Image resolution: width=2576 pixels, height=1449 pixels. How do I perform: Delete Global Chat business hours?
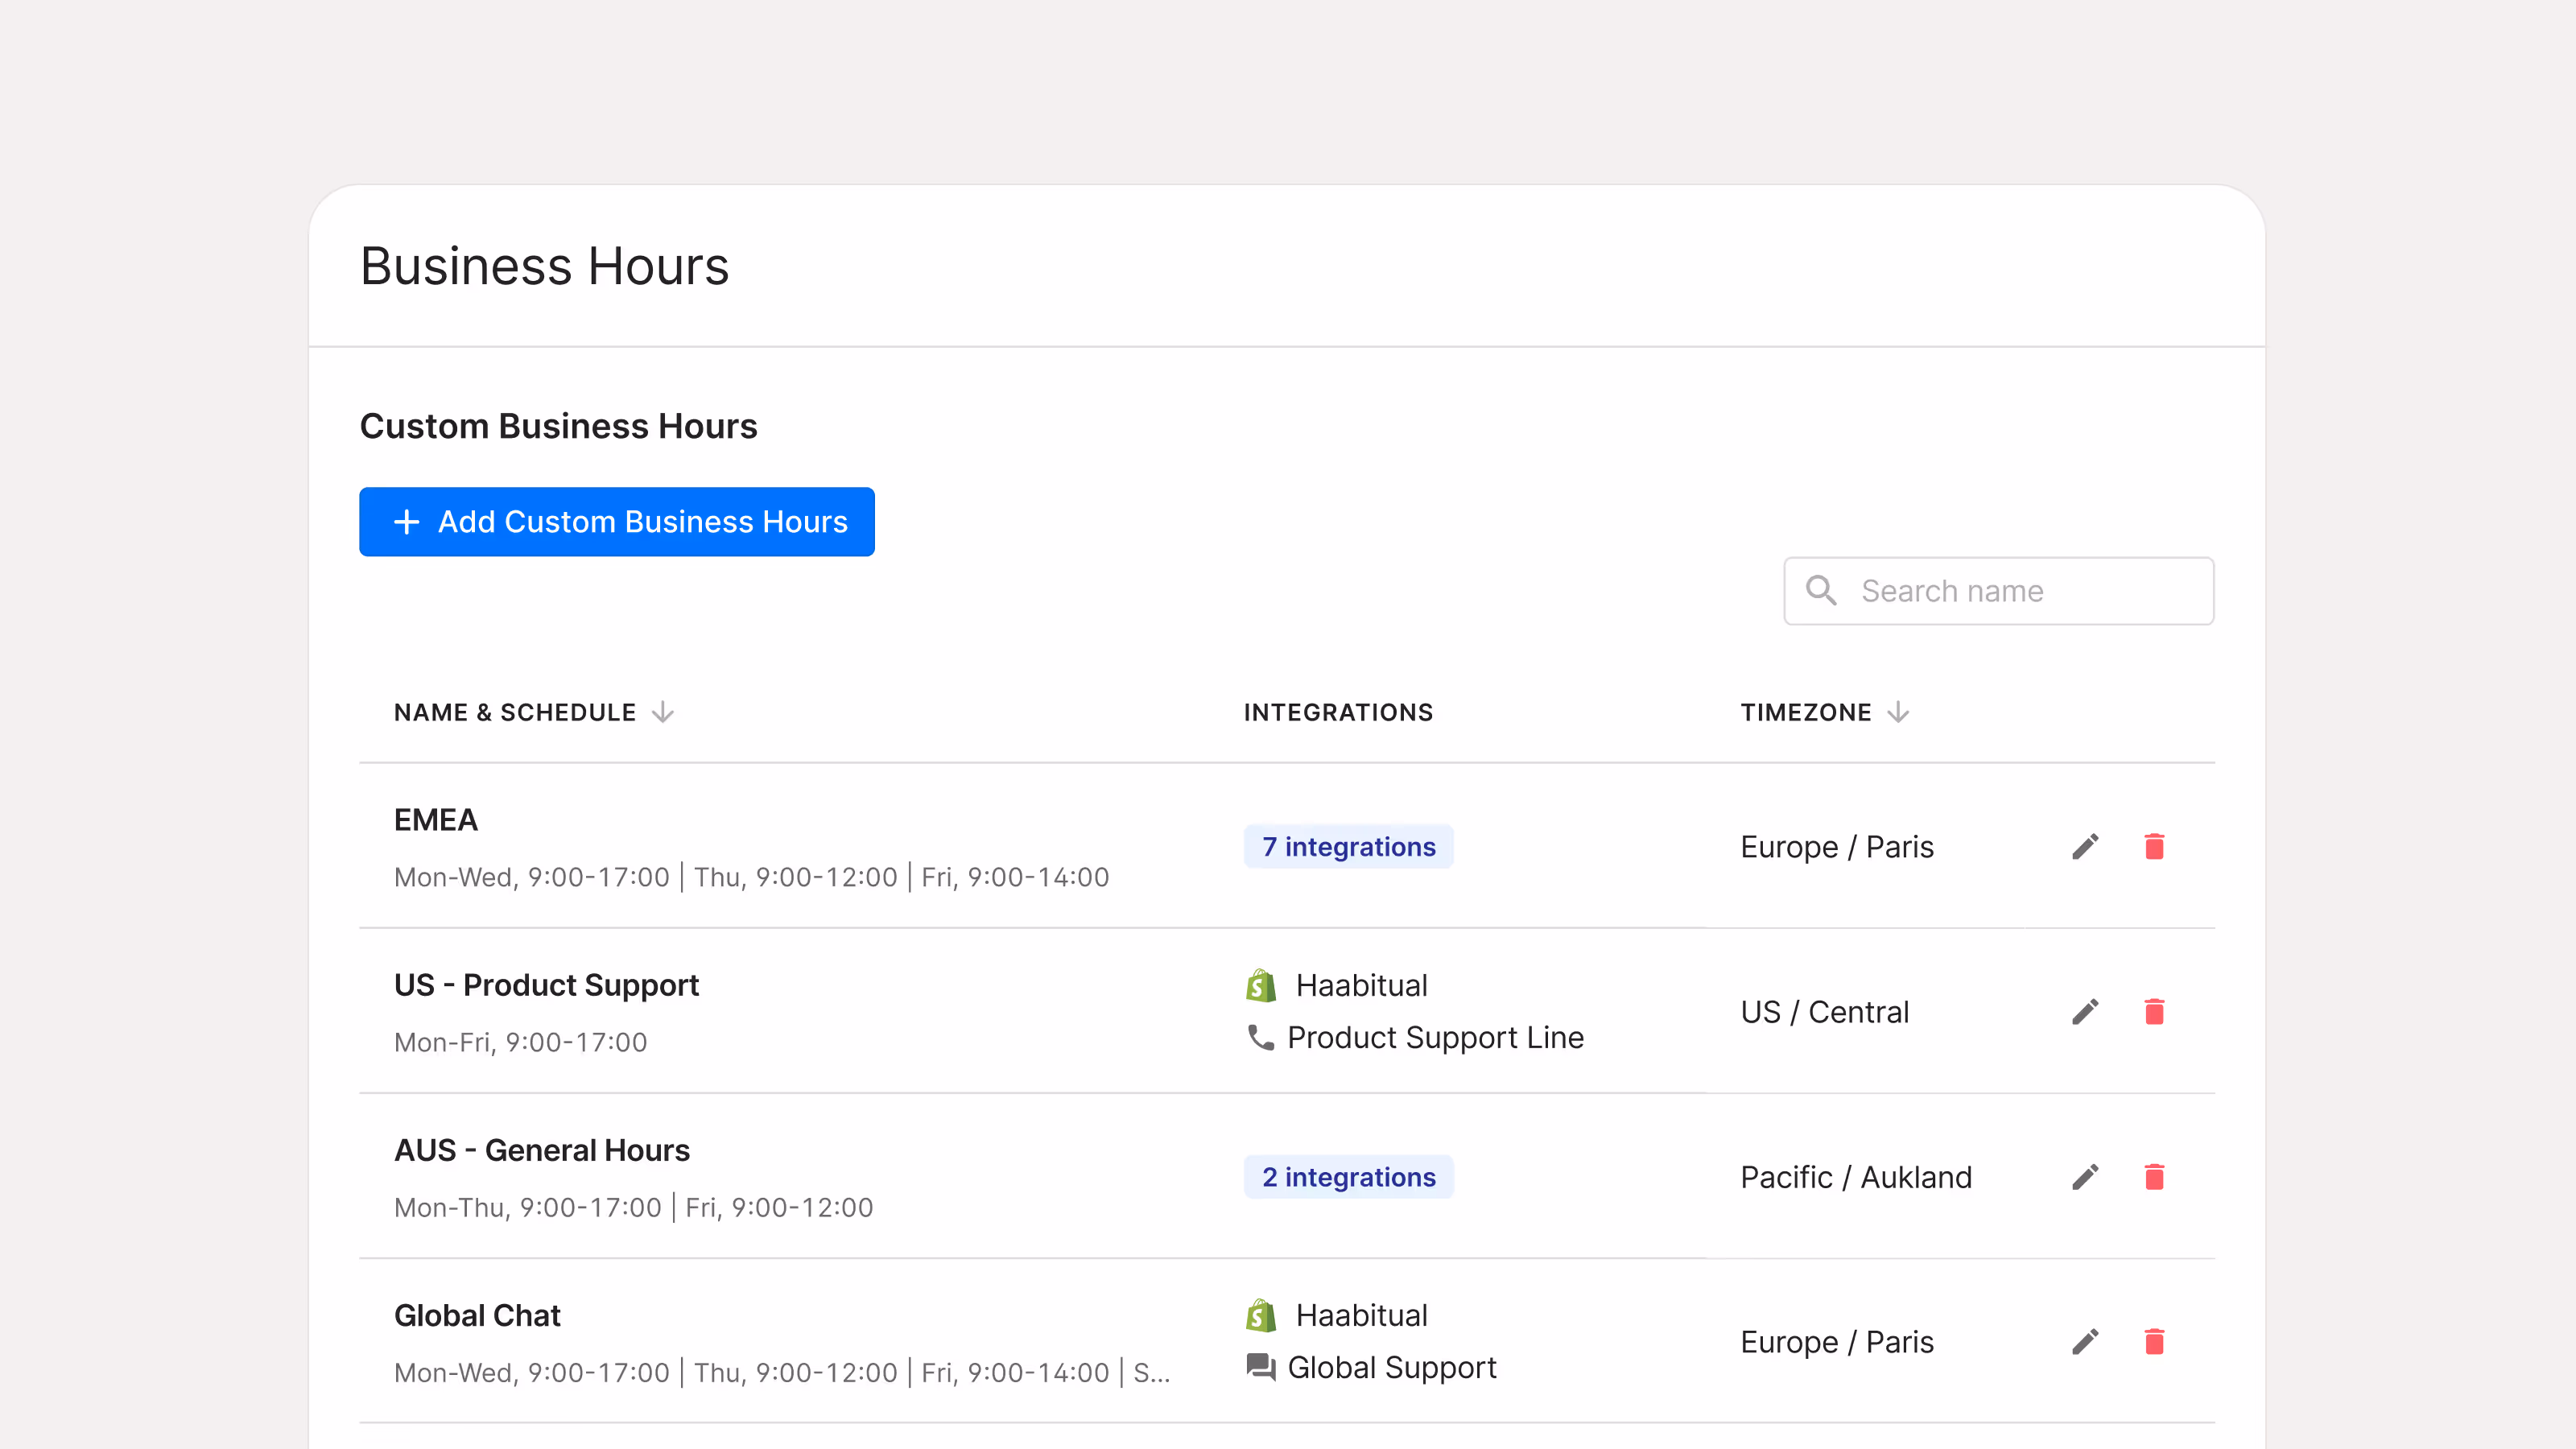[2154, 1342]
